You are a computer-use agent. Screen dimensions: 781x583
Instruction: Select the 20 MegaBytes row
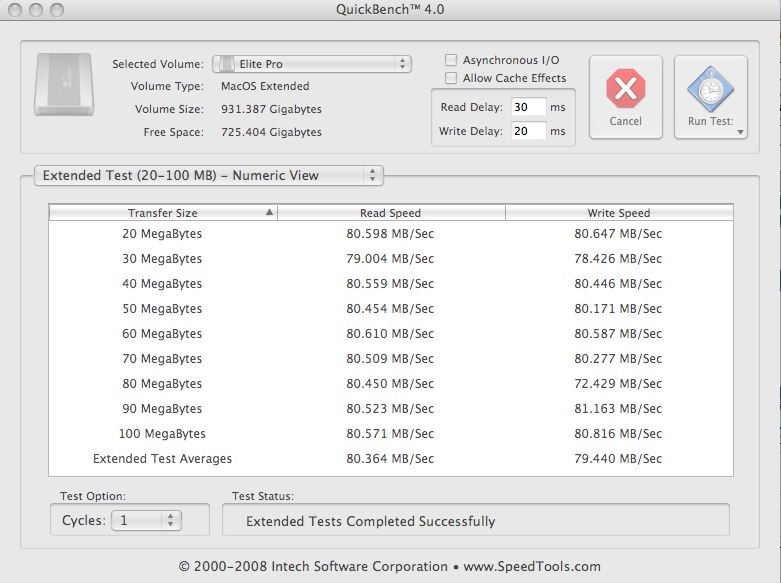tap(391, 234)
